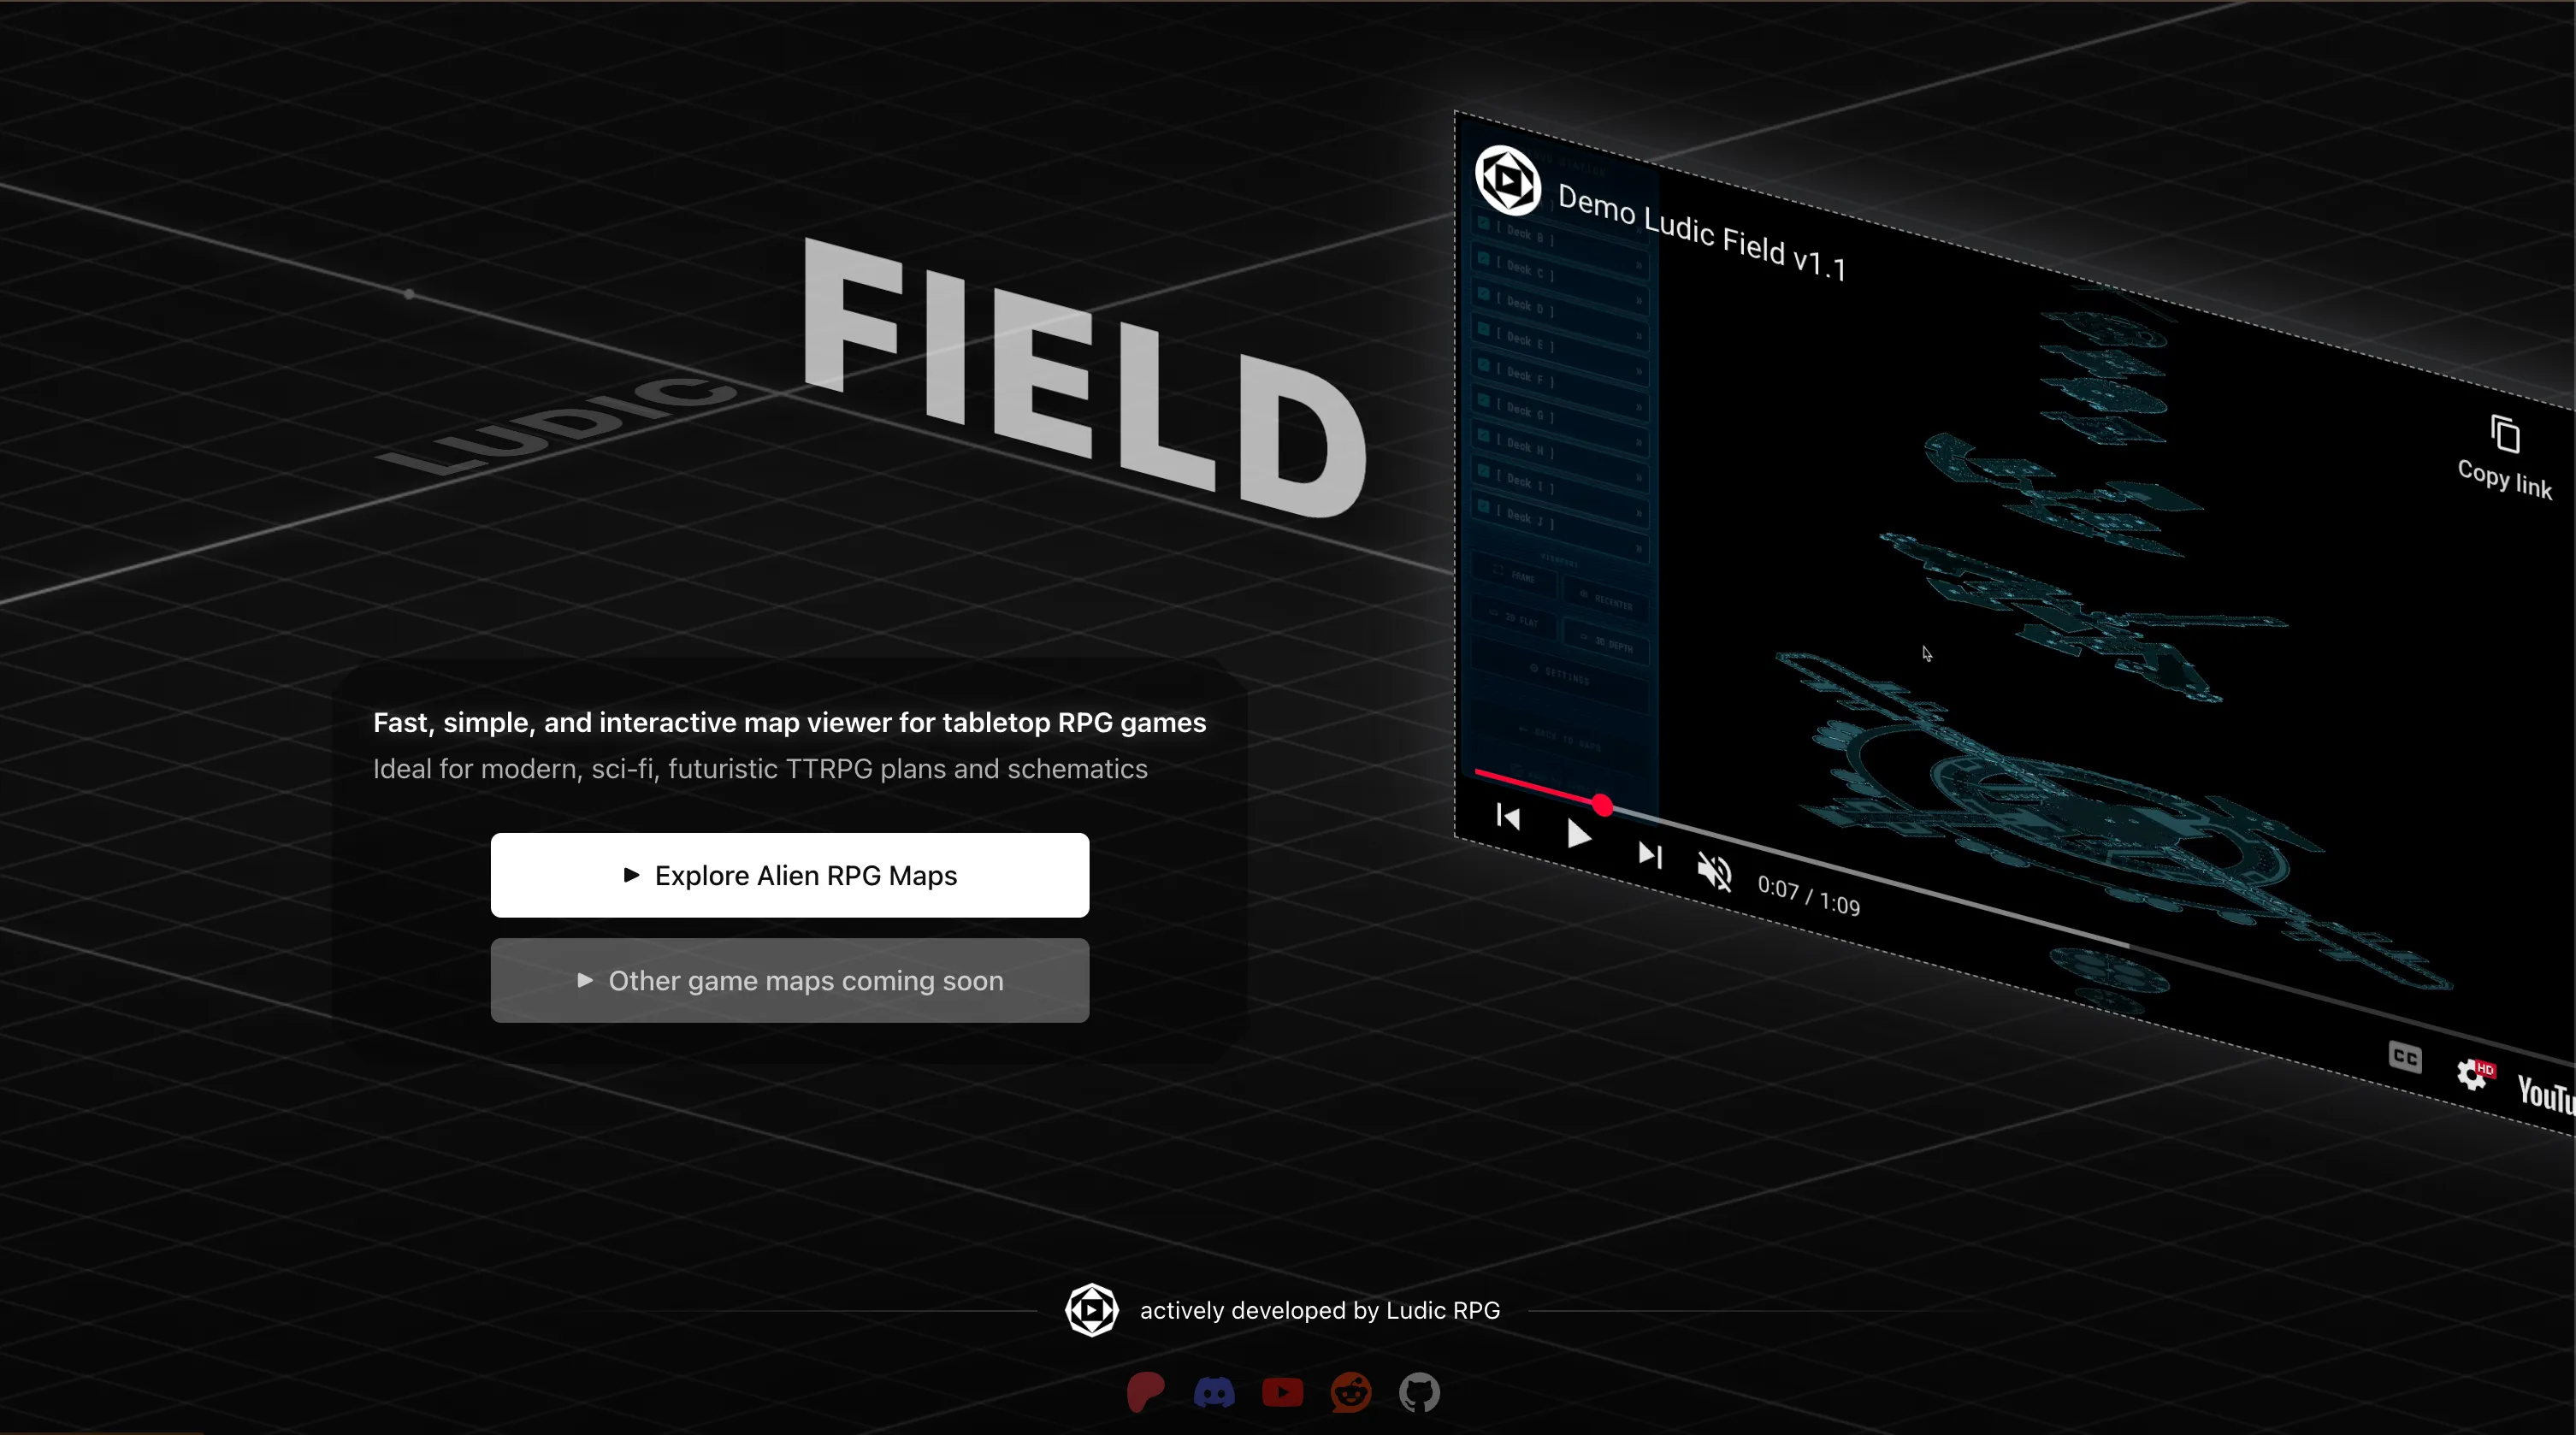Play the demo video
Viewport: 2576px width, 1435px height.
tap(1578, 834)
